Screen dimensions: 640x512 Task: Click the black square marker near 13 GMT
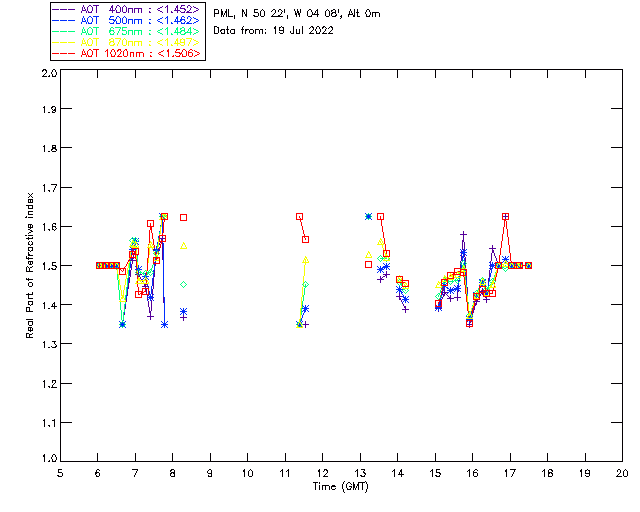[368, 264]
